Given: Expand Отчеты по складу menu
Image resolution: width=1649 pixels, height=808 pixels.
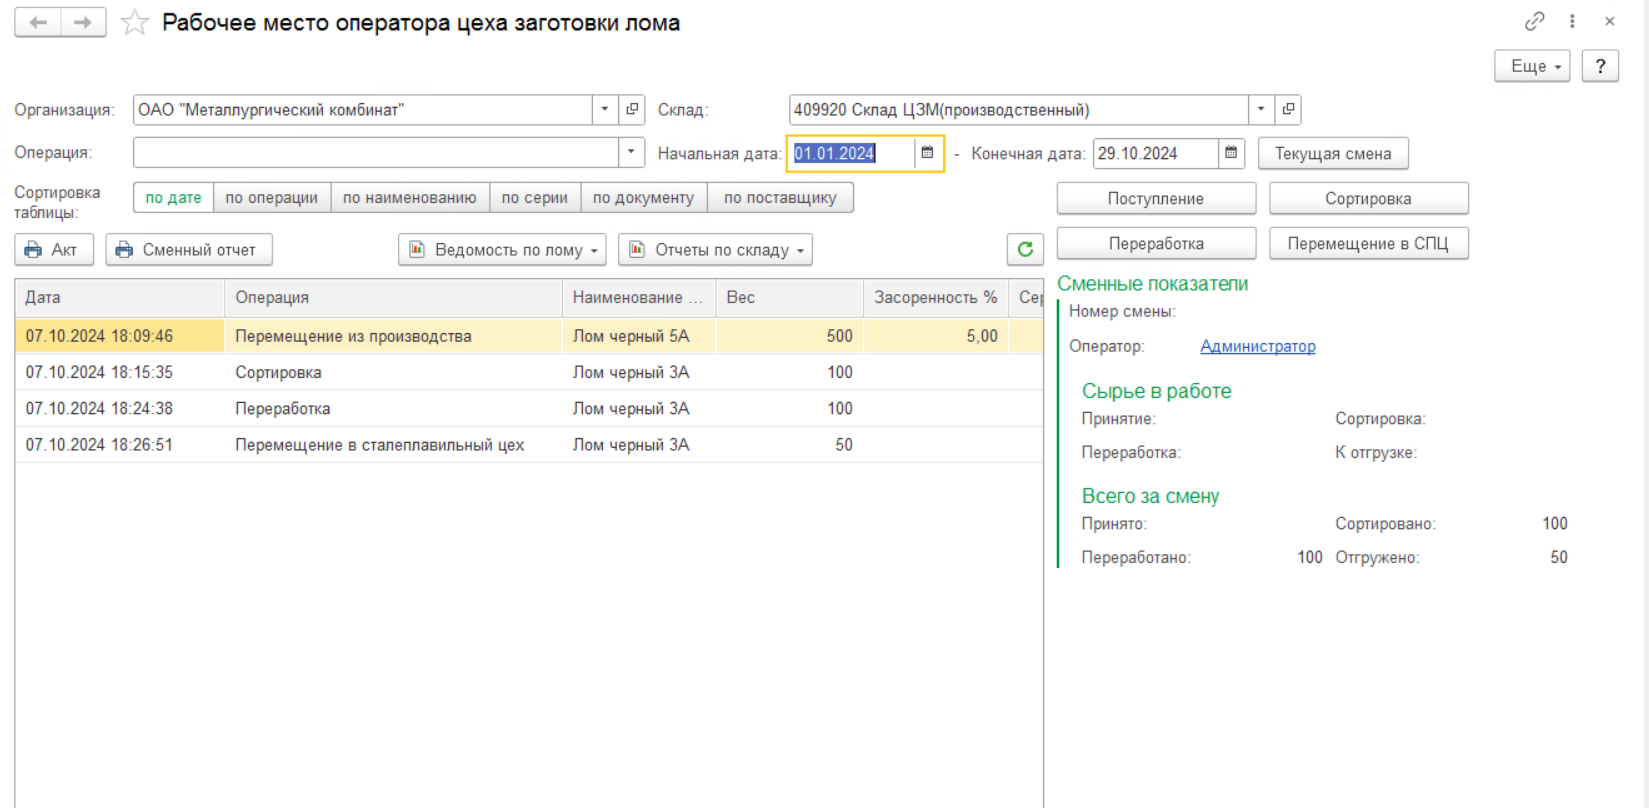Looking at the screenshot, I should pos(715,249).
